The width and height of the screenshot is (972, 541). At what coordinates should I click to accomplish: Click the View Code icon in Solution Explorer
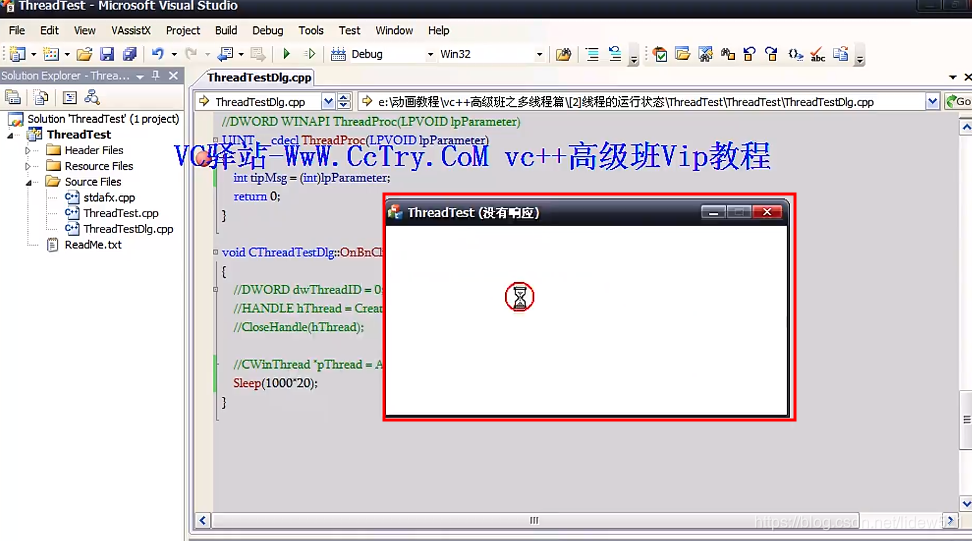tap(69, 97)
